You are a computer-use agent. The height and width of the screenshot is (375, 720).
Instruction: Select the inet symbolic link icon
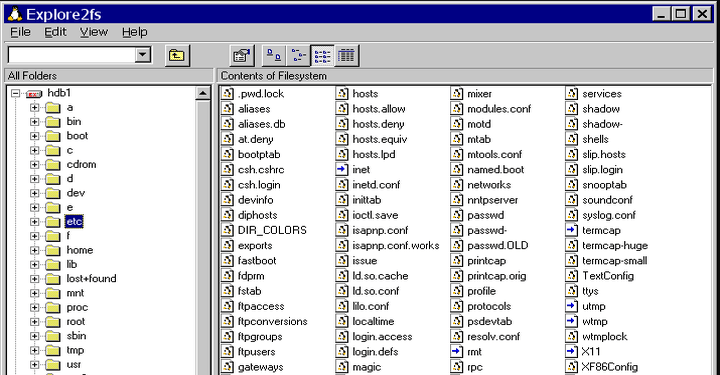pos(342,169)
